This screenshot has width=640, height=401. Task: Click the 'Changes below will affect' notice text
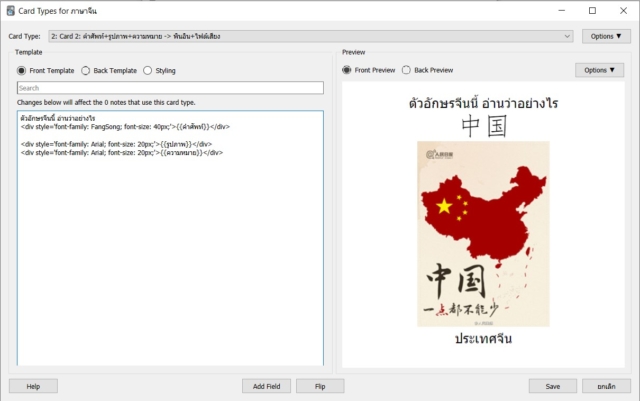[106, 102]
